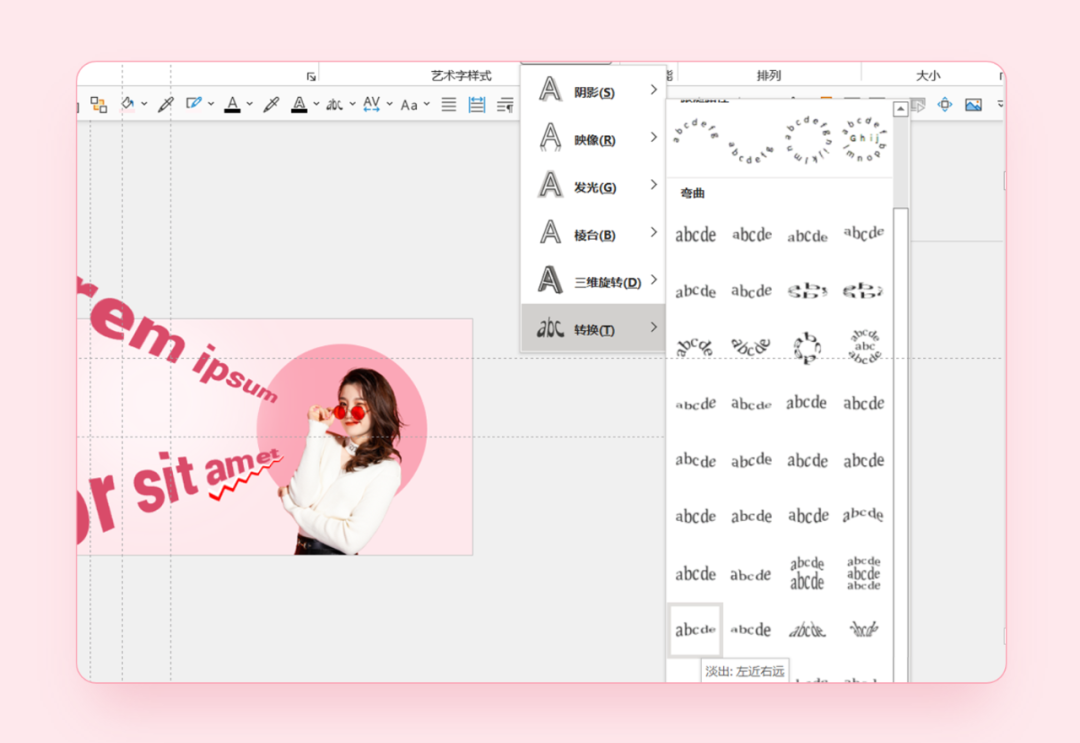Click the AV character spacing icon
1080x743 pixels.
pos(371,104)
